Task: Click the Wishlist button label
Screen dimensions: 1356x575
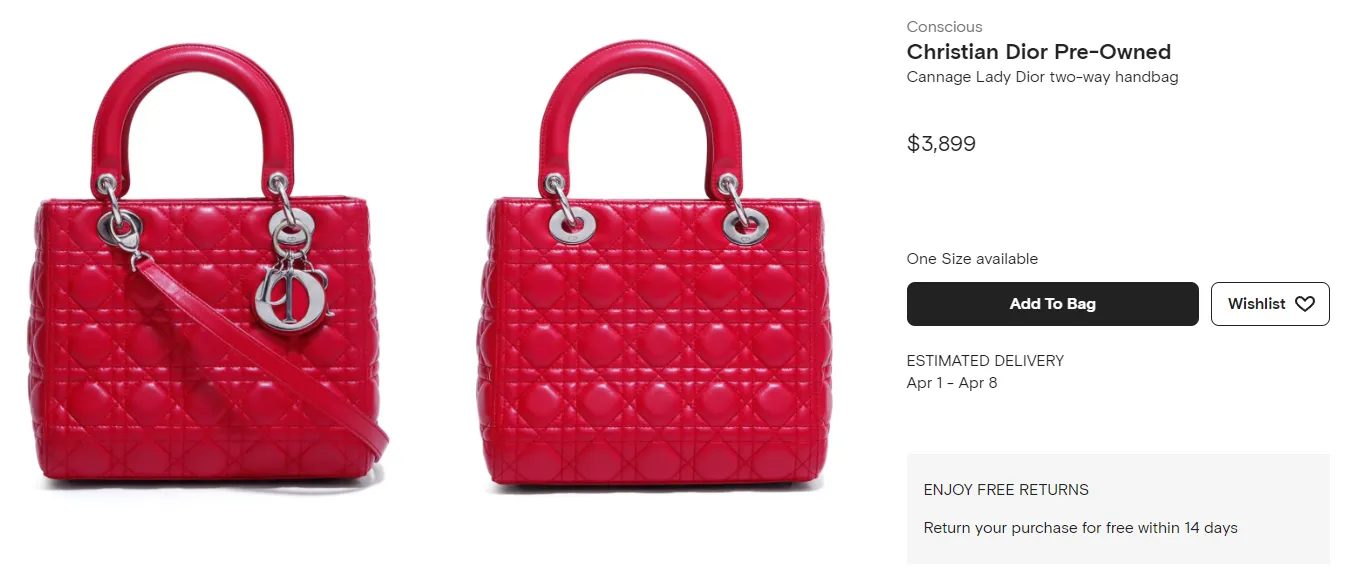Action: tap(1257, 304)
